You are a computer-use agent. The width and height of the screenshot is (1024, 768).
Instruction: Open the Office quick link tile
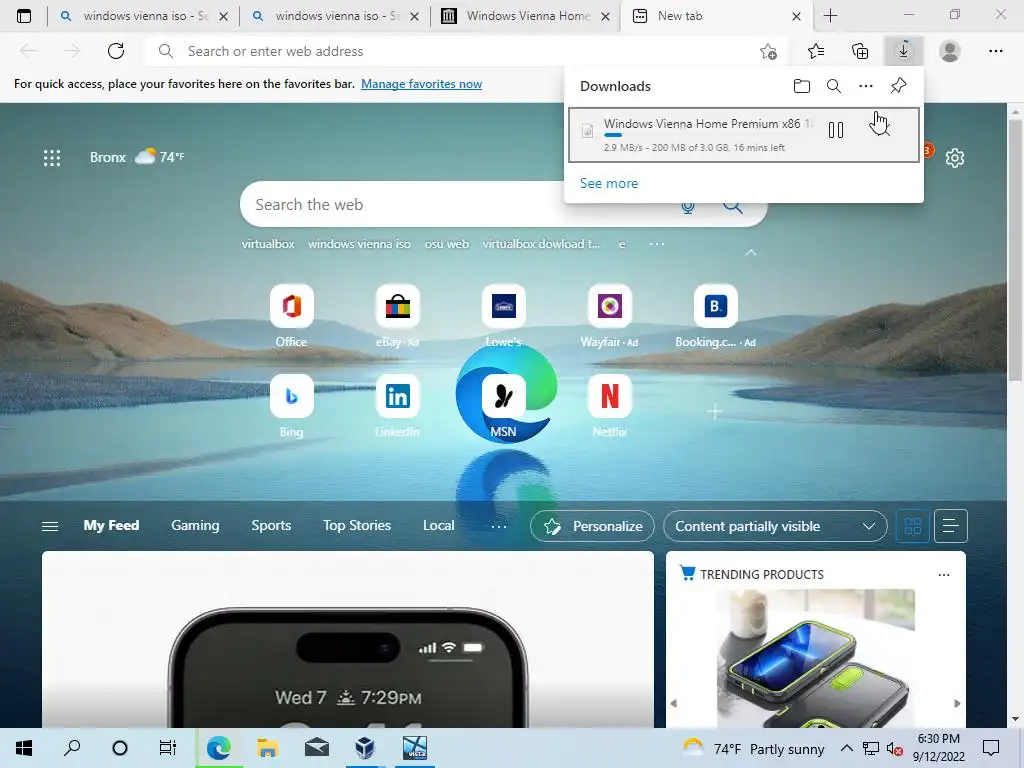click(x=291, y=306)
